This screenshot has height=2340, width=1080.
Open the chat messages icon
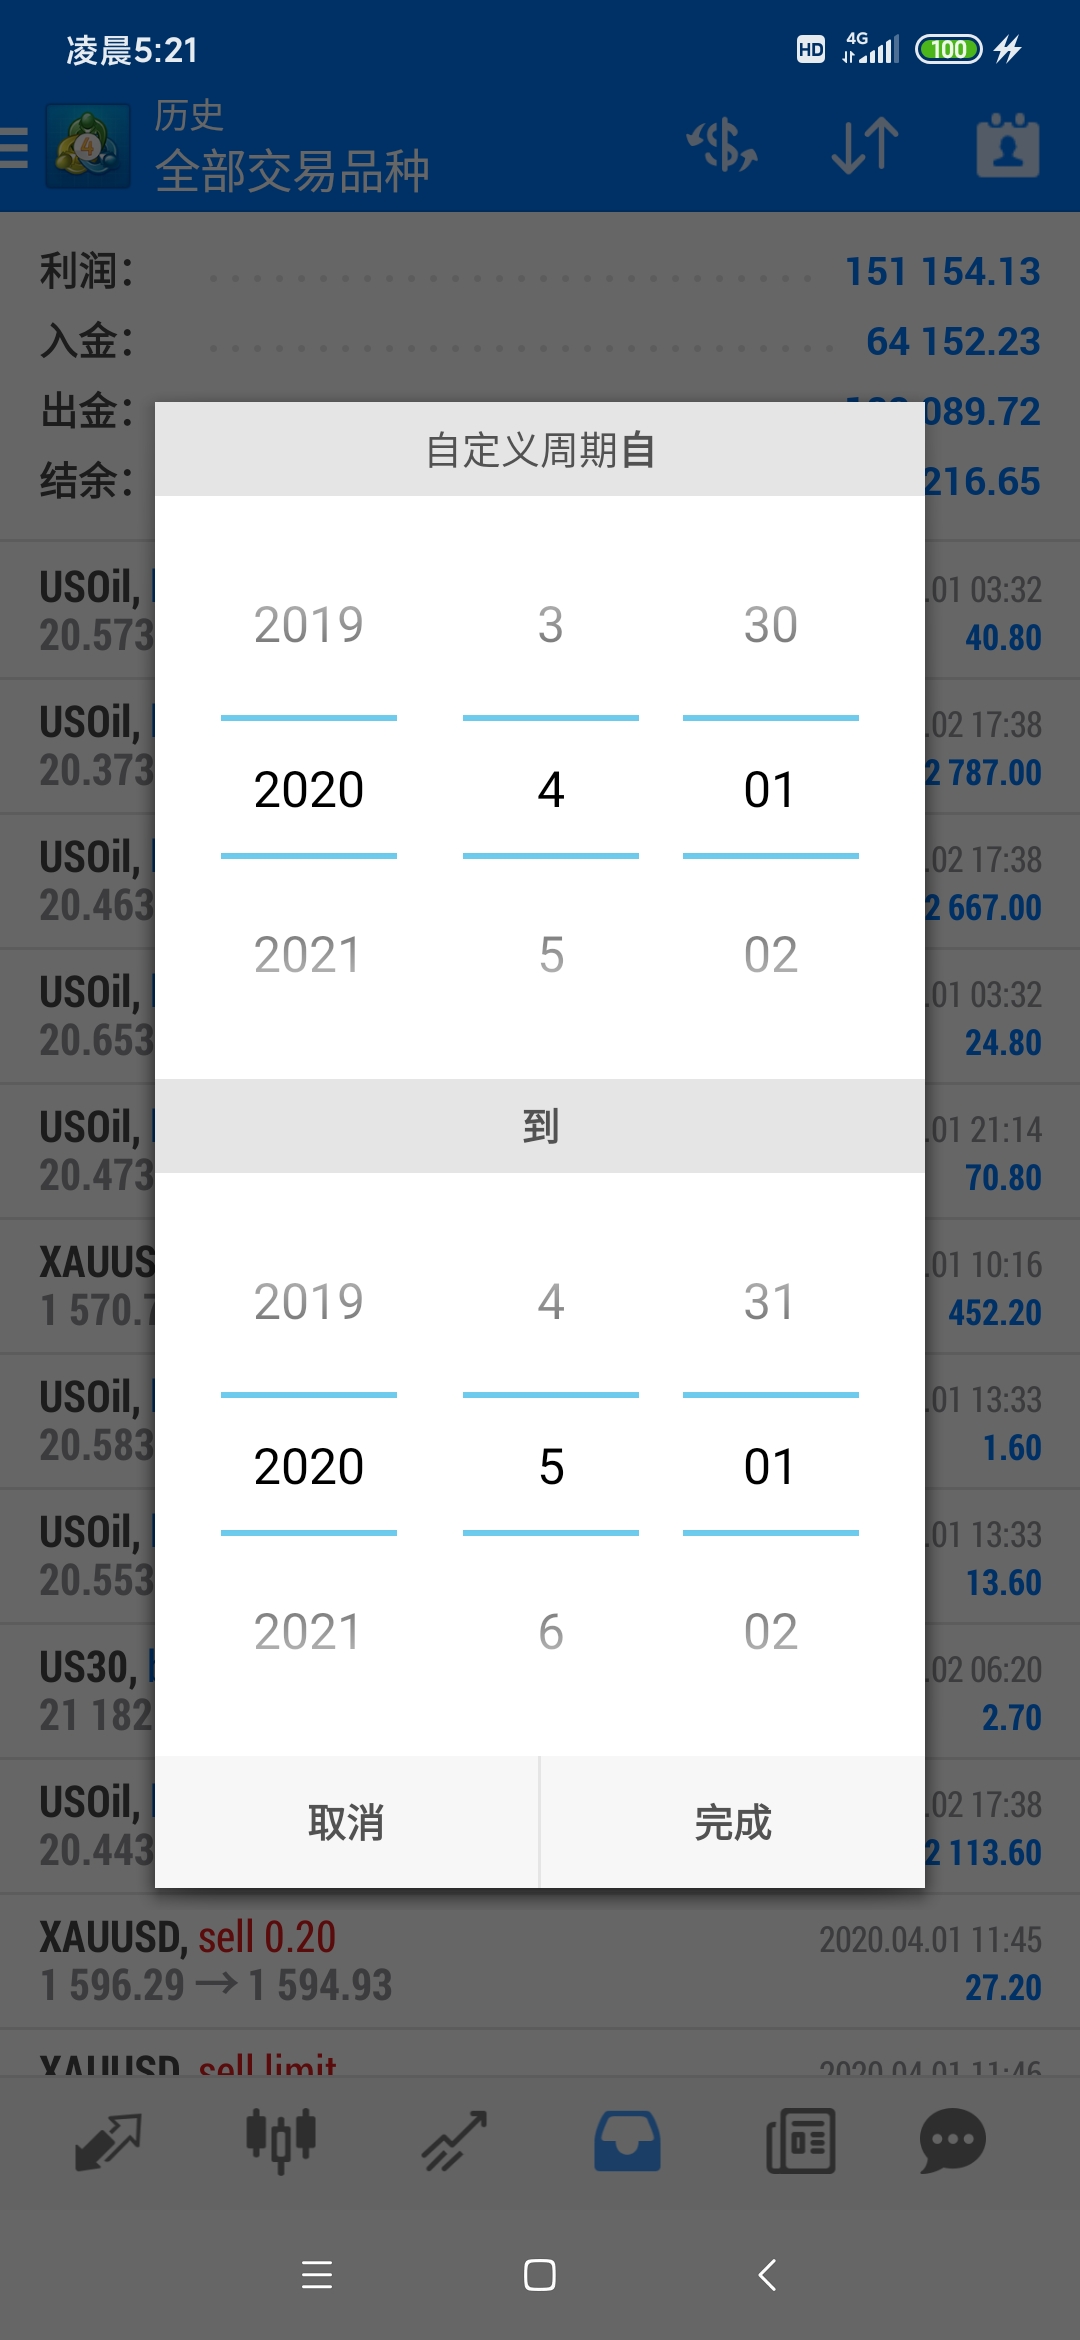[x=953, y=2141]
